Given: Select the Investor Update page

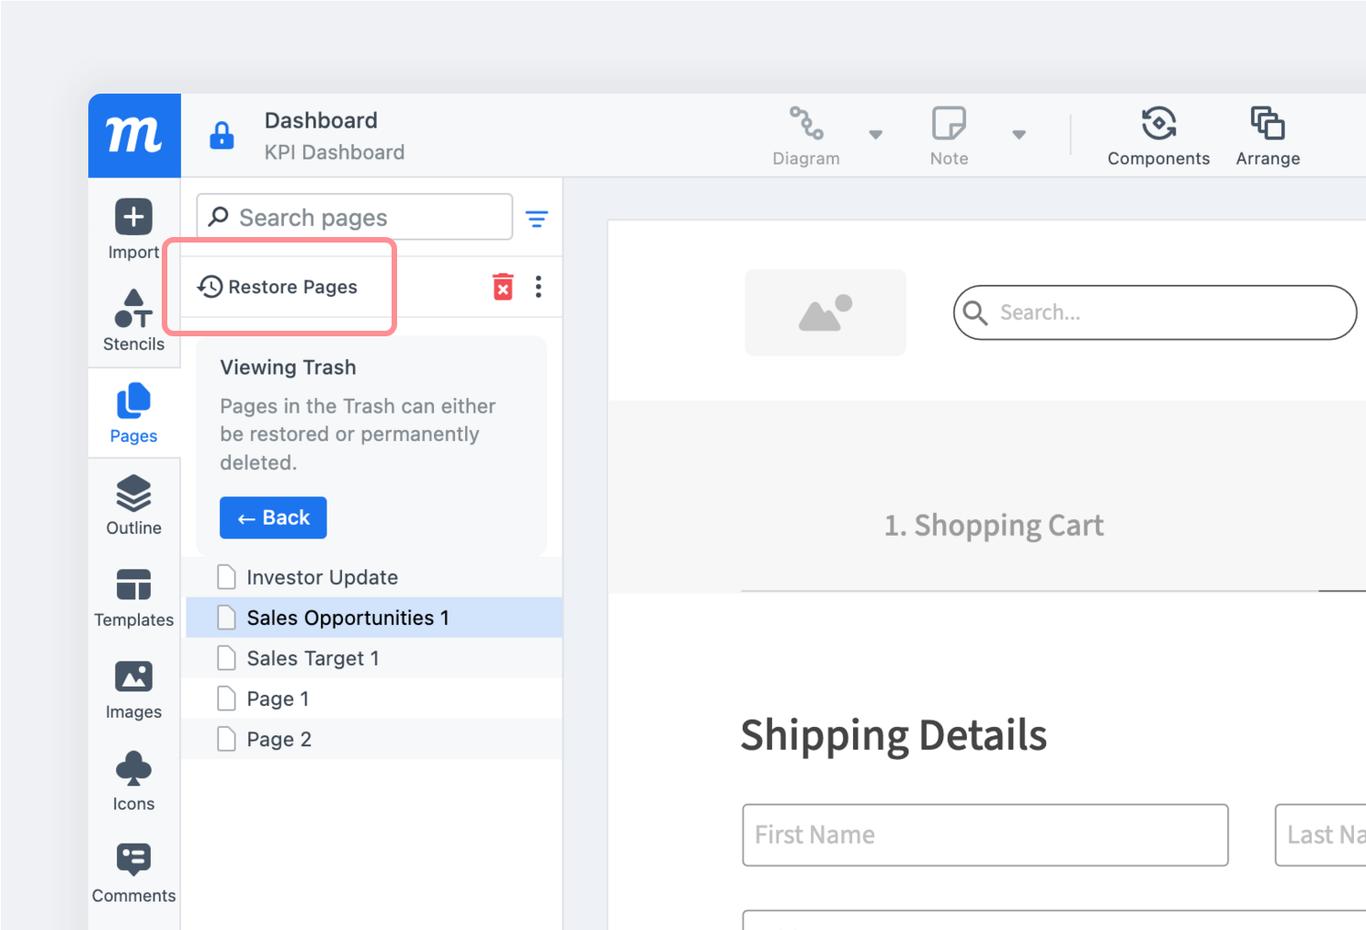Looking at the screenshot, I should click(x=372, y=577).
